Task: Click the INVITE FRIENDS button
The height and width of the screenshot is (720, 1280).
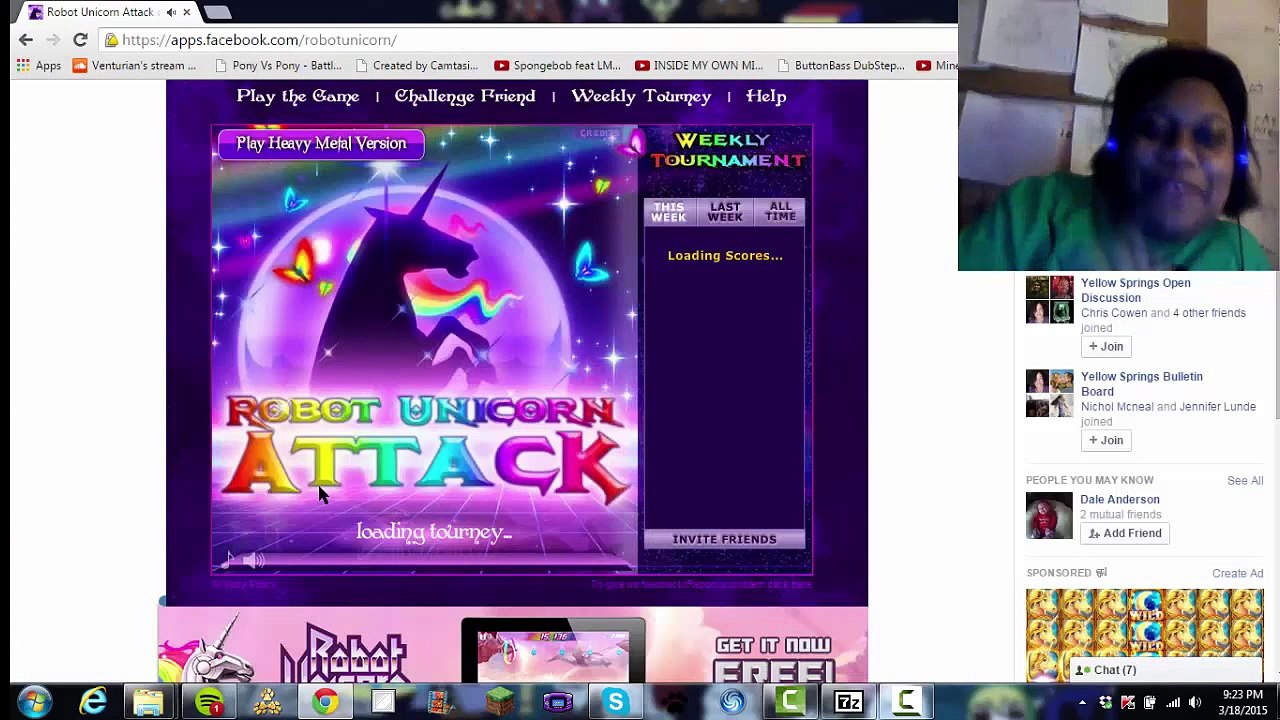Action: click(724, 540)
